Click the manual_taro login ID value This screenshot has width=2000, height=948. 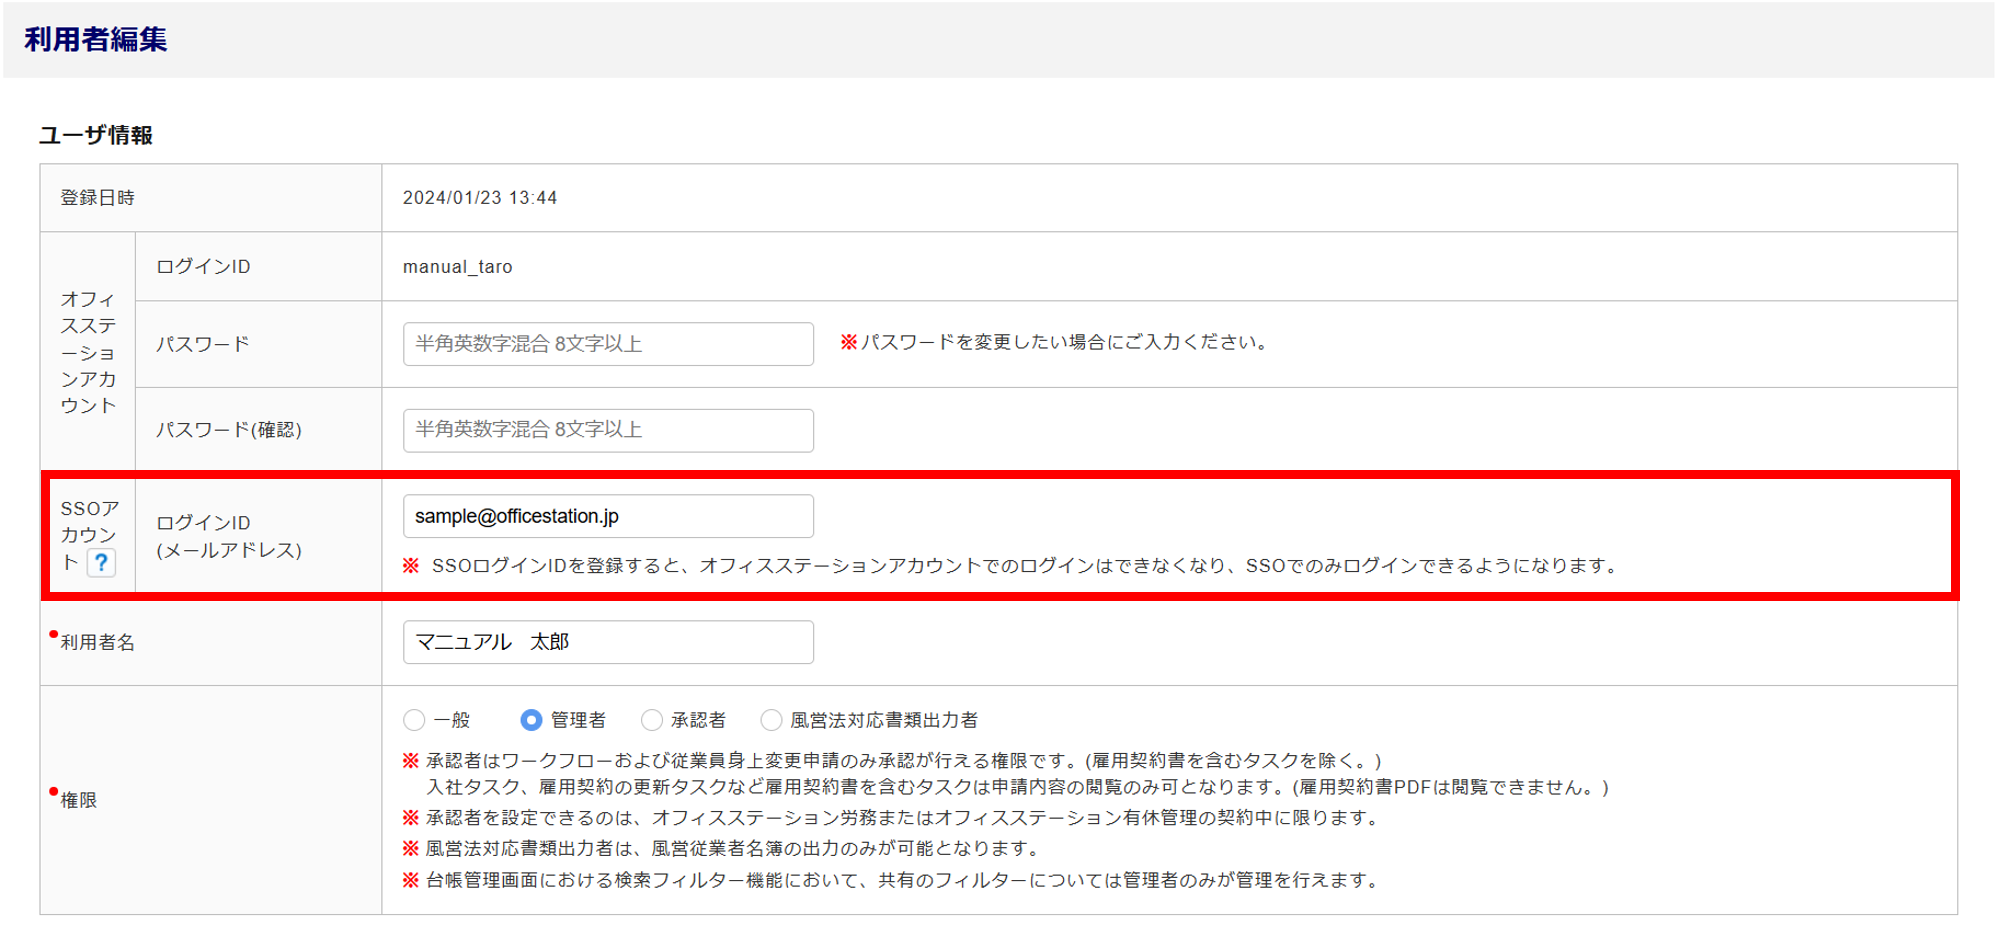[x=457, y=267]
